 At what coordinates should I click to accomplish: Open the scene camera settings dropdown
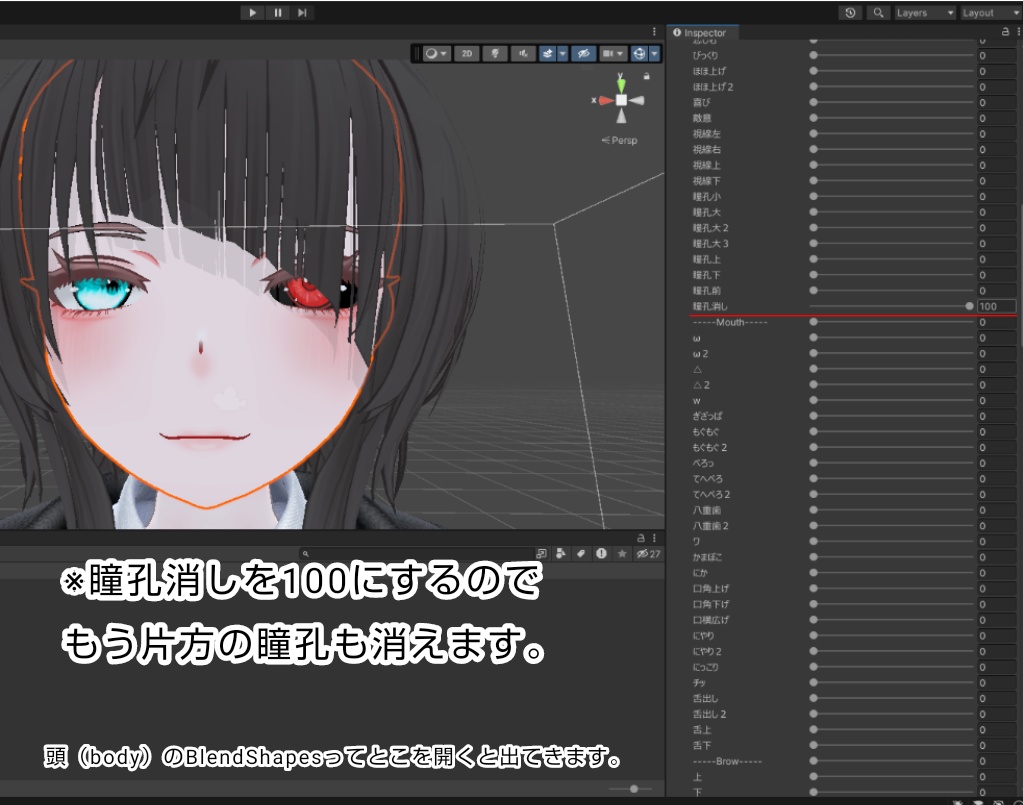tap(612, 53)
